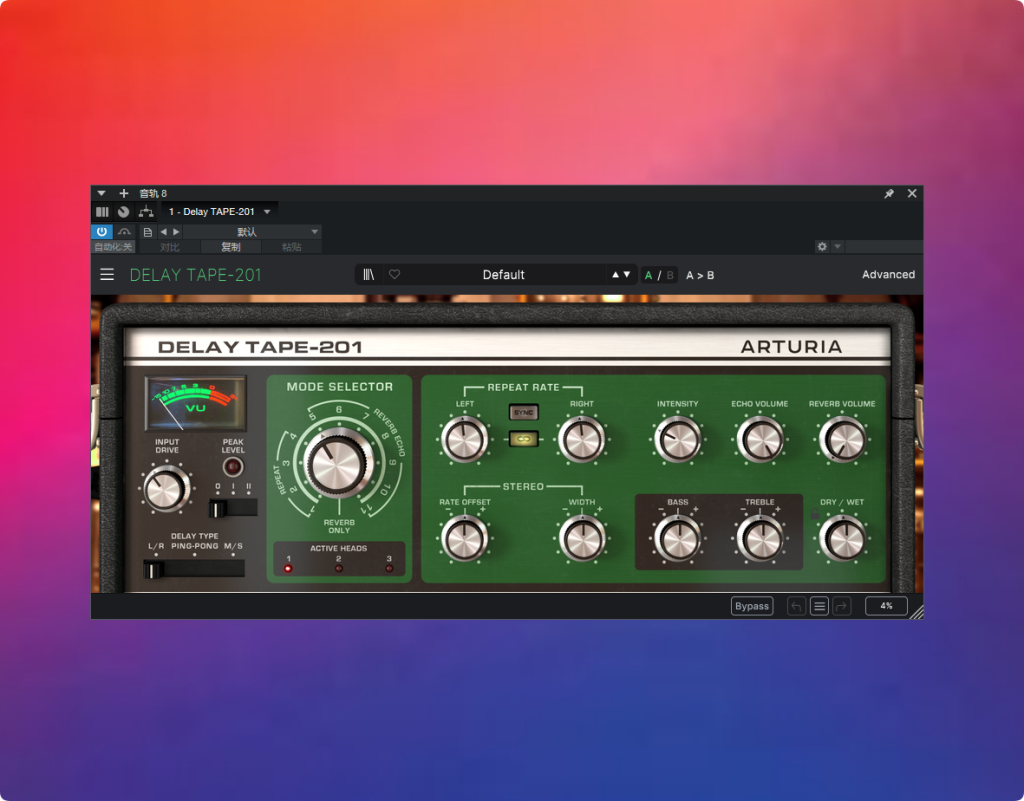The width and height of the screenshot is (1024, 801).
Task: Click the REVERB ONLY label
Action: [x=339, y=526]
